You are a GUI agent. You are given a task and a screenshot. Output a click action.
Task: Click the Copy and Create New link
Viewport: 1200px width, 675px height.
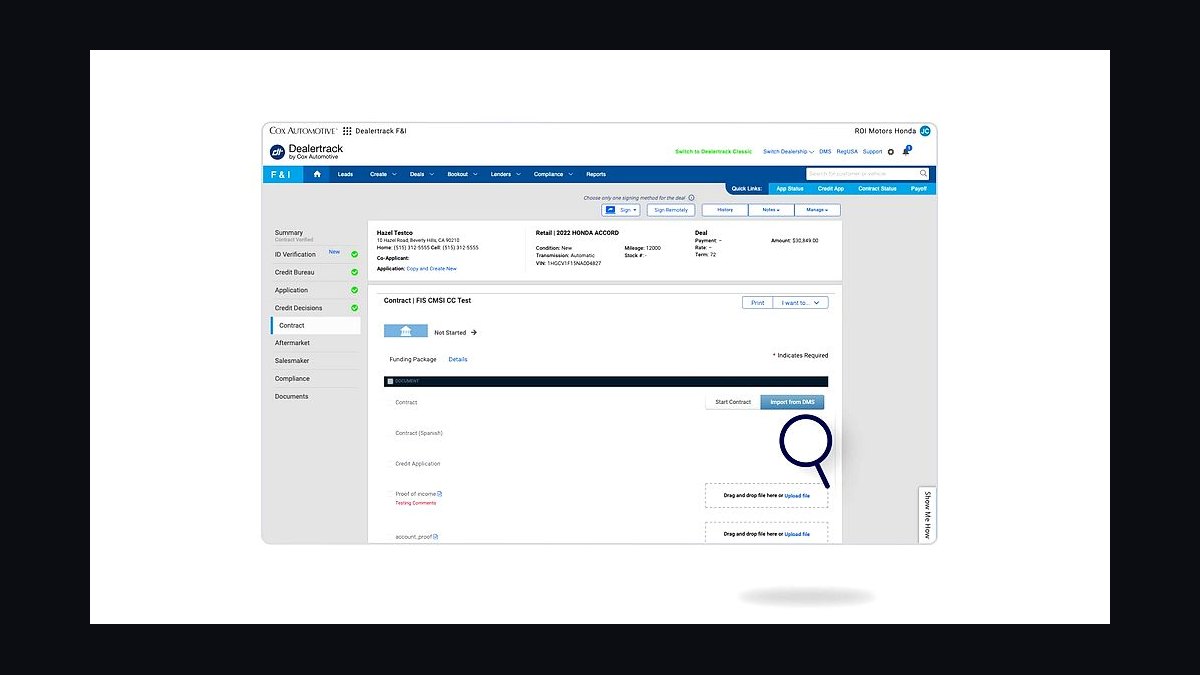(431, 268)
